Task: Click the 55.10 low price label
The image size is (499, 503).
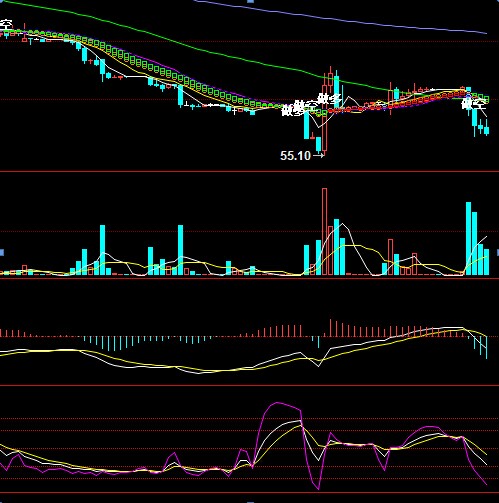Action: [295, 156]
